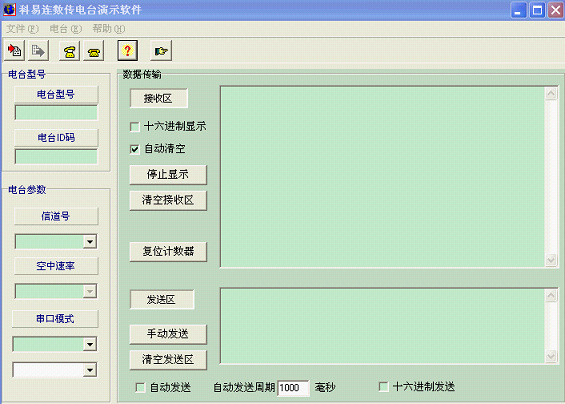Screen dimensions: 565x404
Task: Enable 十六进制显示 checkbox
Action: [x=135, y=127]
